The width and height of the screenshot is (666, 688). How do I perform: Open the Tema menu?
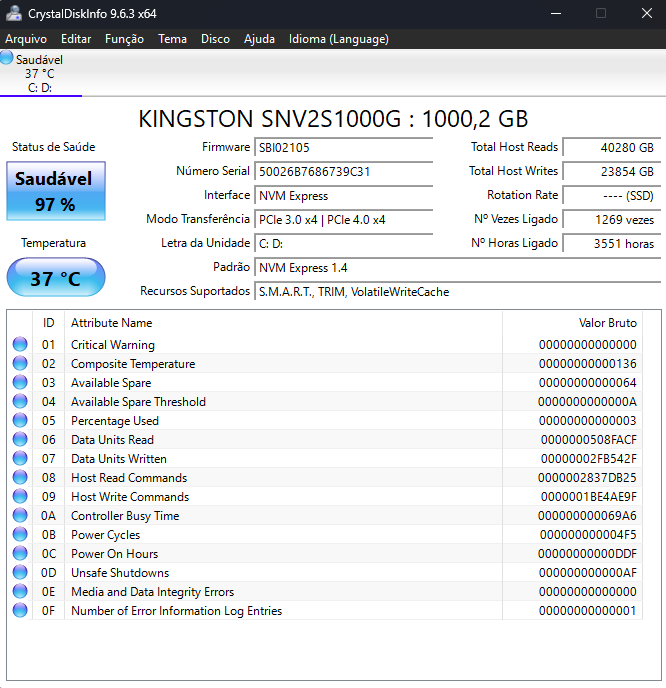(172, 39)
